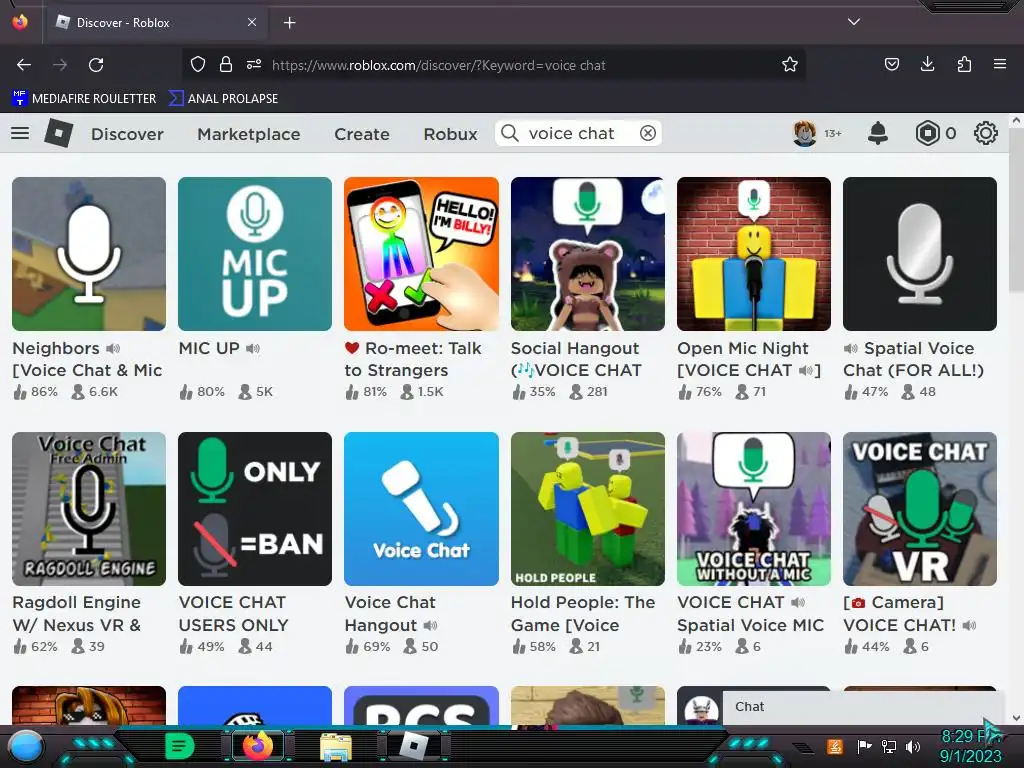The height and width of the screenshot is (768, 1024).
Task: Click the Roblox logo home icon
Action: [x=59, y=133]
